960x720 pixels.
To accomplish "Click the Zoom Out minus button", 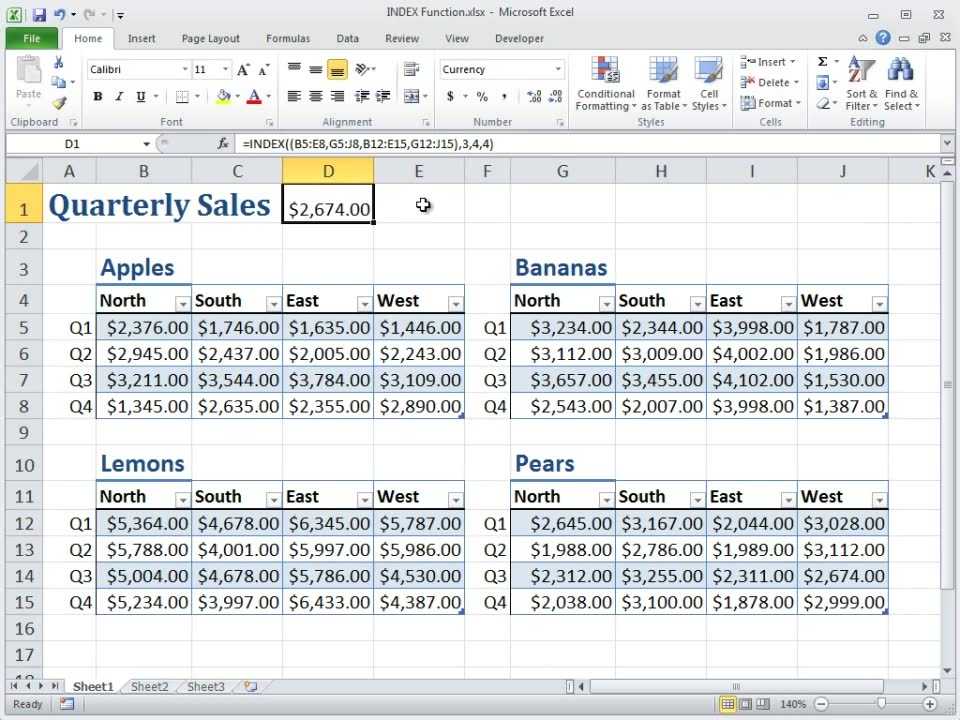I will point(822,704).
